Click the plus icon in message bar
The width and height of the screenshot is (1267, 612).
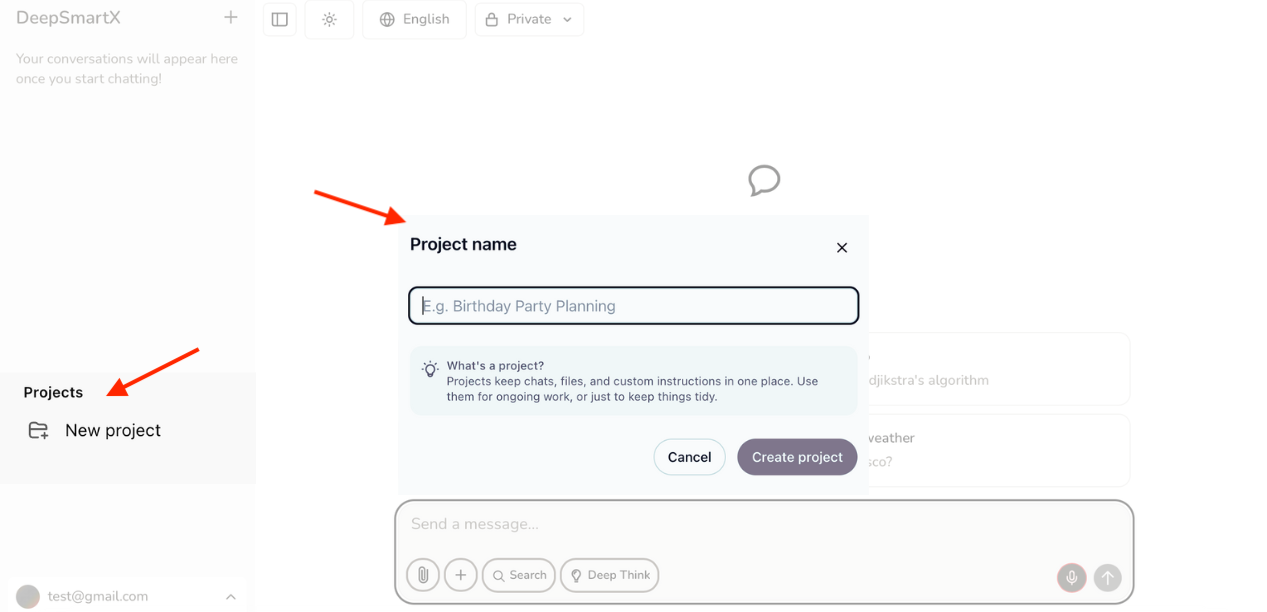coord(460,575)
